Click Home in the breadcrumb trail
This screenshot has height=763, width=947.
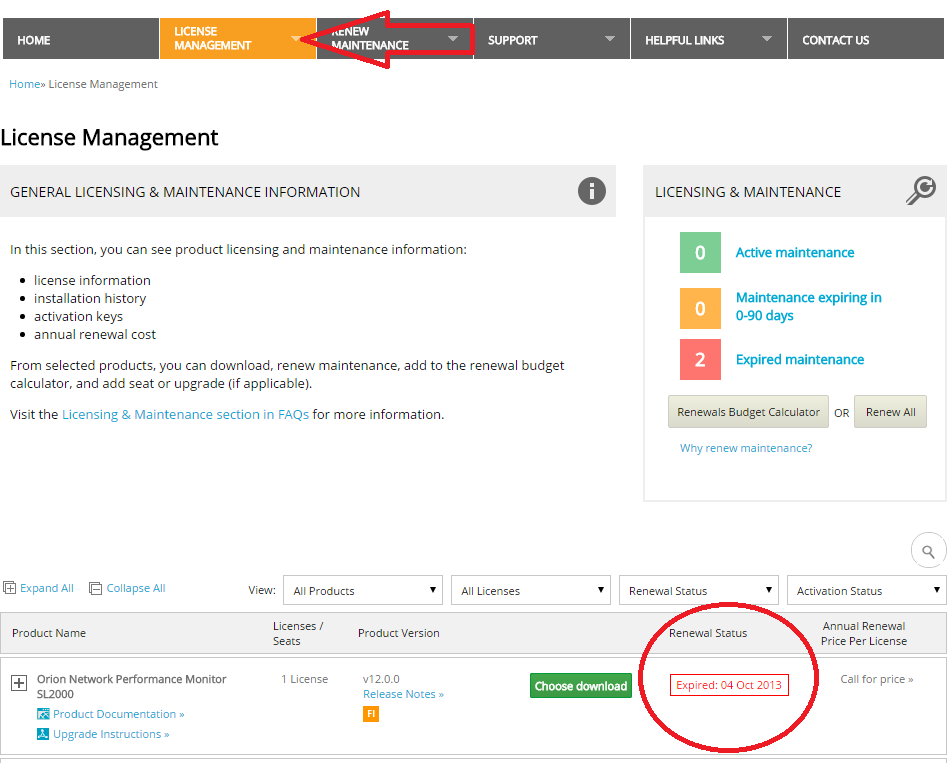24,84
